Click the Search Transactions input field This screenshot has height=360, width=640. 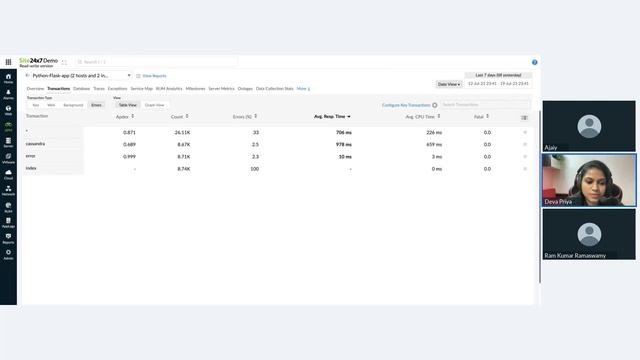485,105
